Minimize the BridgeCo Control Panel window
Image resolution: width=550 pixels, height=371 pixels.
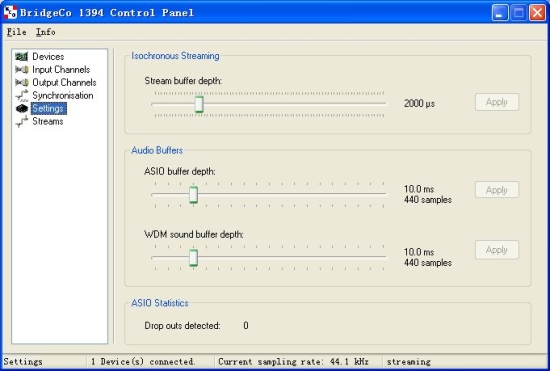[x=500, y=13]
